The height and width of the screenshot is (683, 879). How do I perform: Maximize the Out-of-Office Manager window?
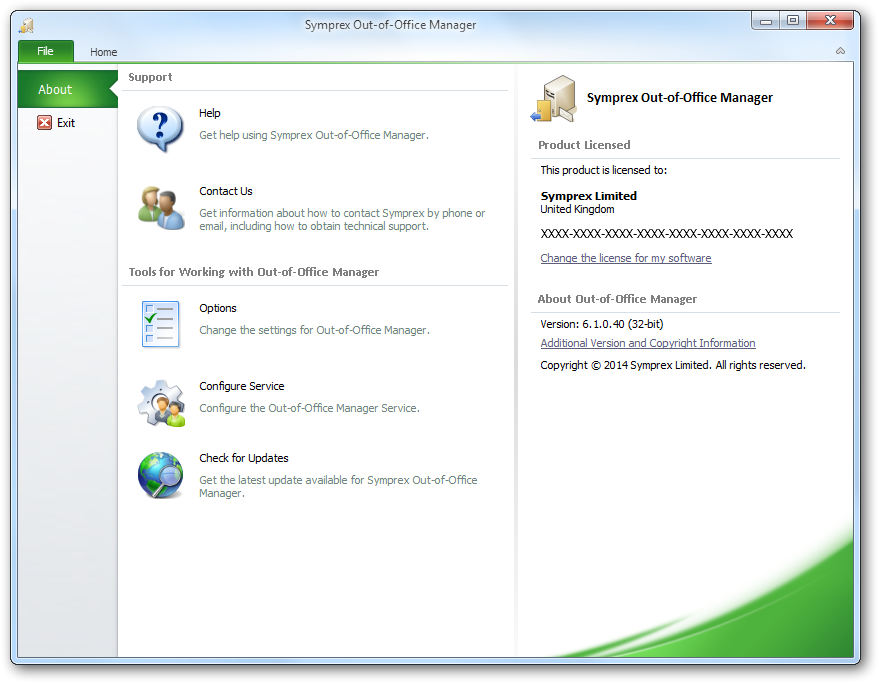pos(793,21)
